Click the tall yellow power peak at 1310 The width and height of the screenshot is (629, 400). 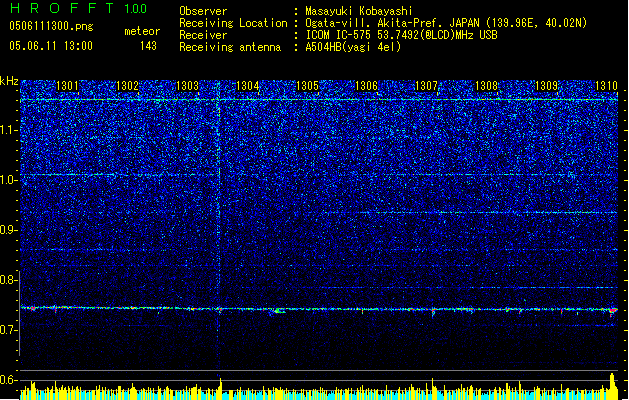pos(612,386)
